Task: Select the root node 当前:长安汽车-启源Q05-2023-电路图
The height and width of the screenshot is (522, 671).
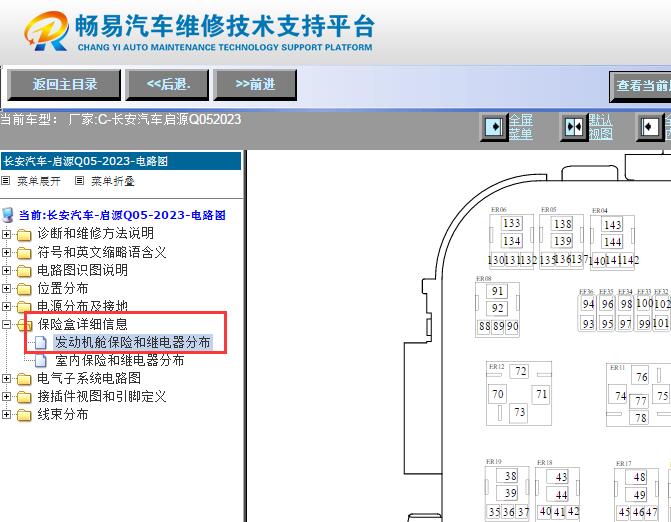Action: click(122, 215)
